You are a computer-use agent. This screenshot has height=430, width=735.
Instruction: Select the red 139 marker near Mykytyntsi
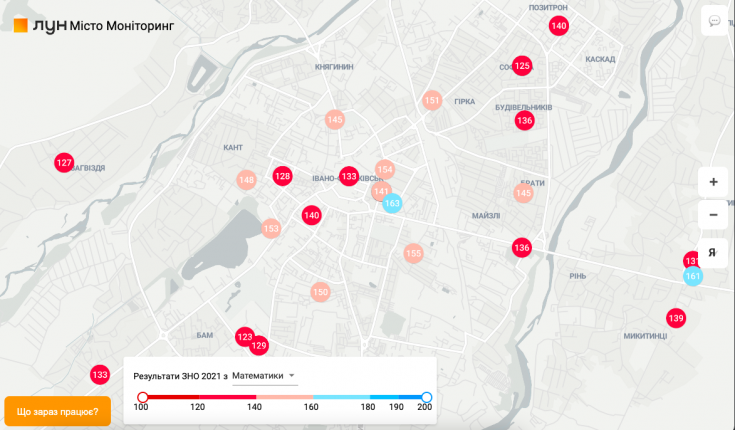pyautogui.click(x=676, y=319)
